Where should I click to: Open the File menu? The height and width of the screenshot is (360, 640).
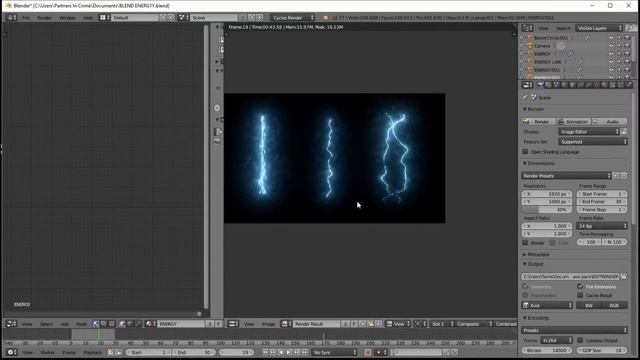[x=26, y=18]
